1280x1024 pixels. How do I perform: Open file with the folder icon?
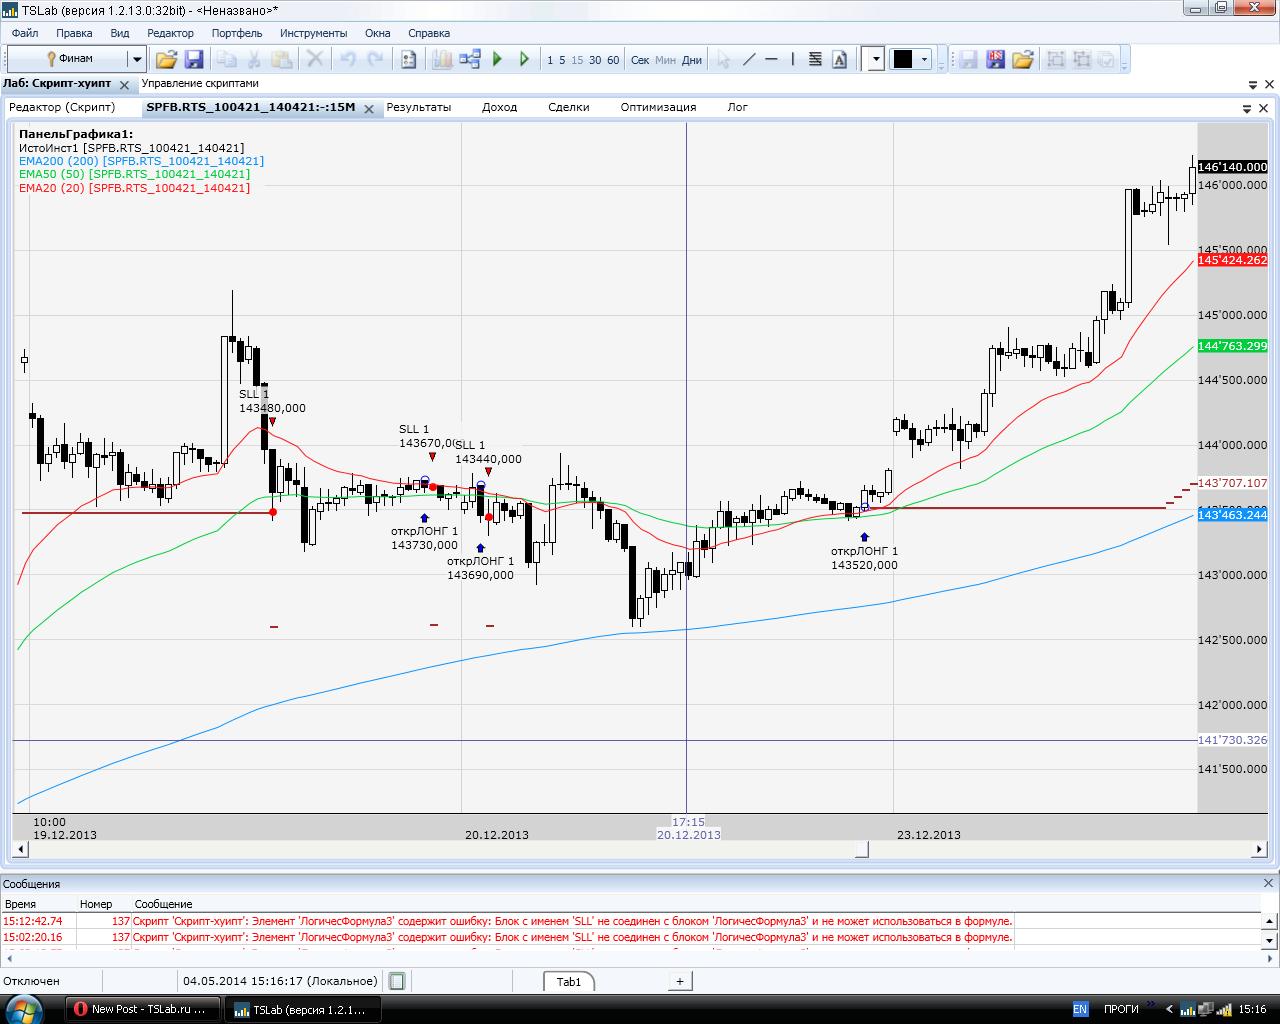tap(166, 59)
